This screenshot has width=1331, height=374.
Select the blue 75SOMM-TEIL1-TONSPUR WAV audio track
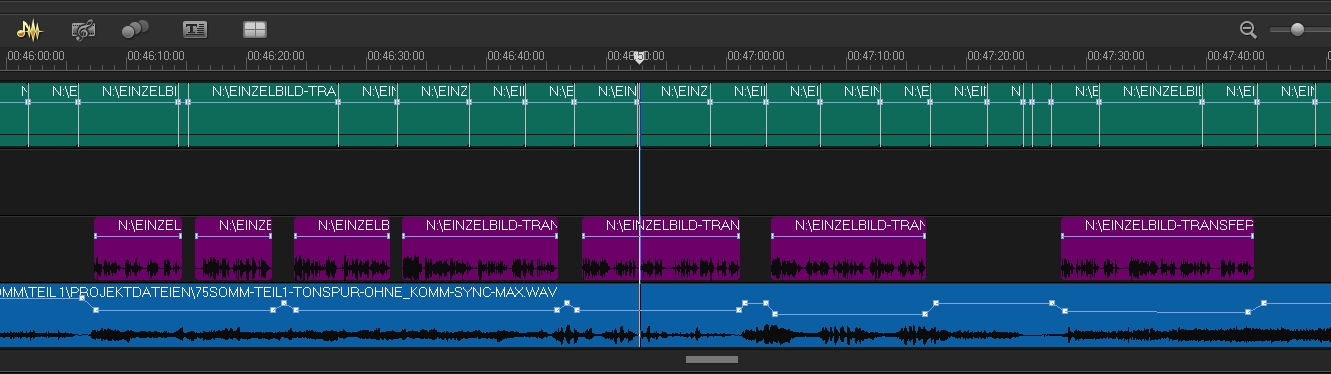pyautogui.click(x=665, y=315)
